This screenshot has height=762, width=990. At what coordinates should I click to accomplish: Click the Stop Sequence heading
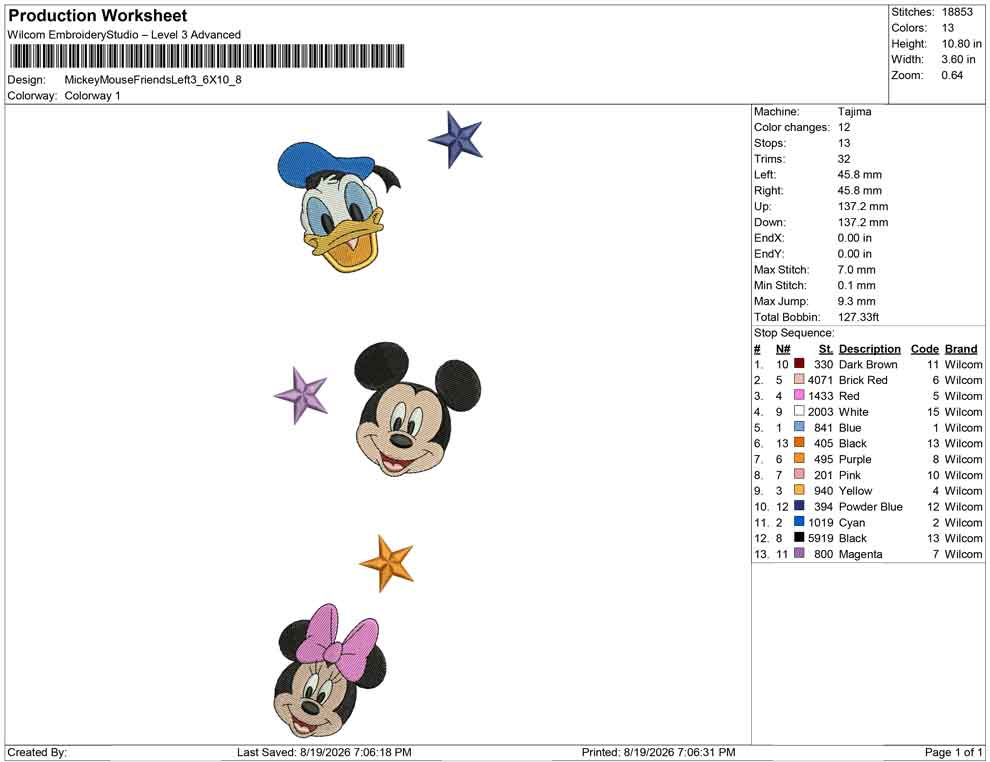click(794, 333)
